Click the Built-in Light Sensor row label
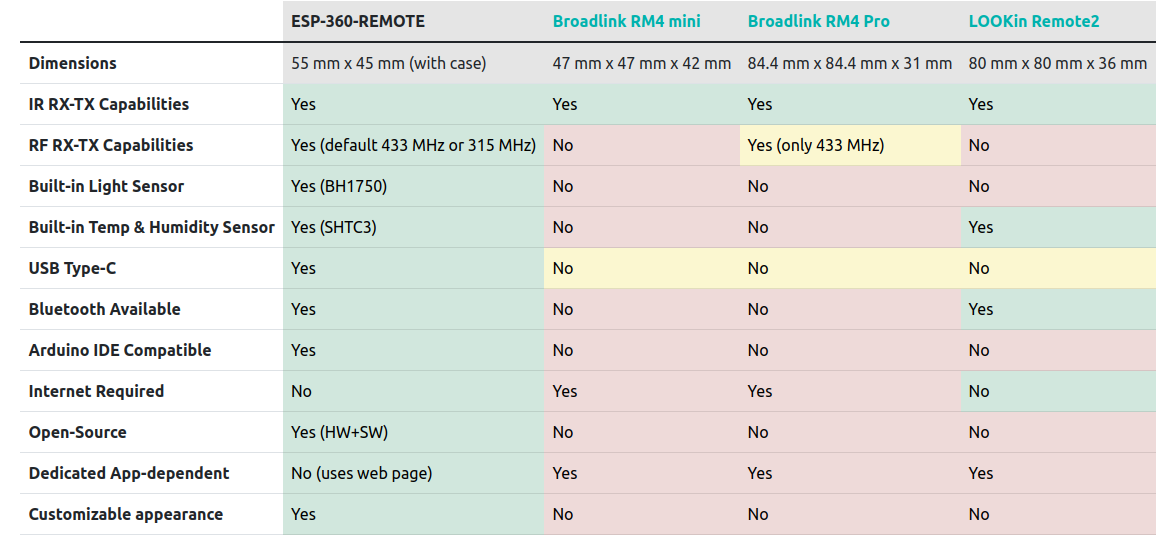This screenshot has width=1162, height=542. 106,186
